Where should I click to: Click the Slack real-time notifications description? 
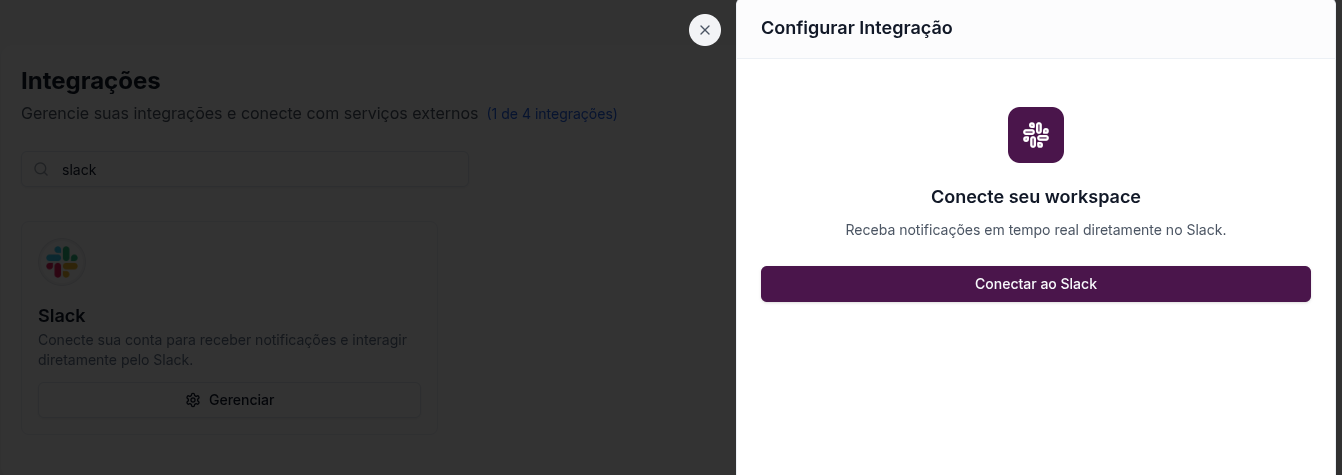pyautogui.click(x=1035, y=230)
